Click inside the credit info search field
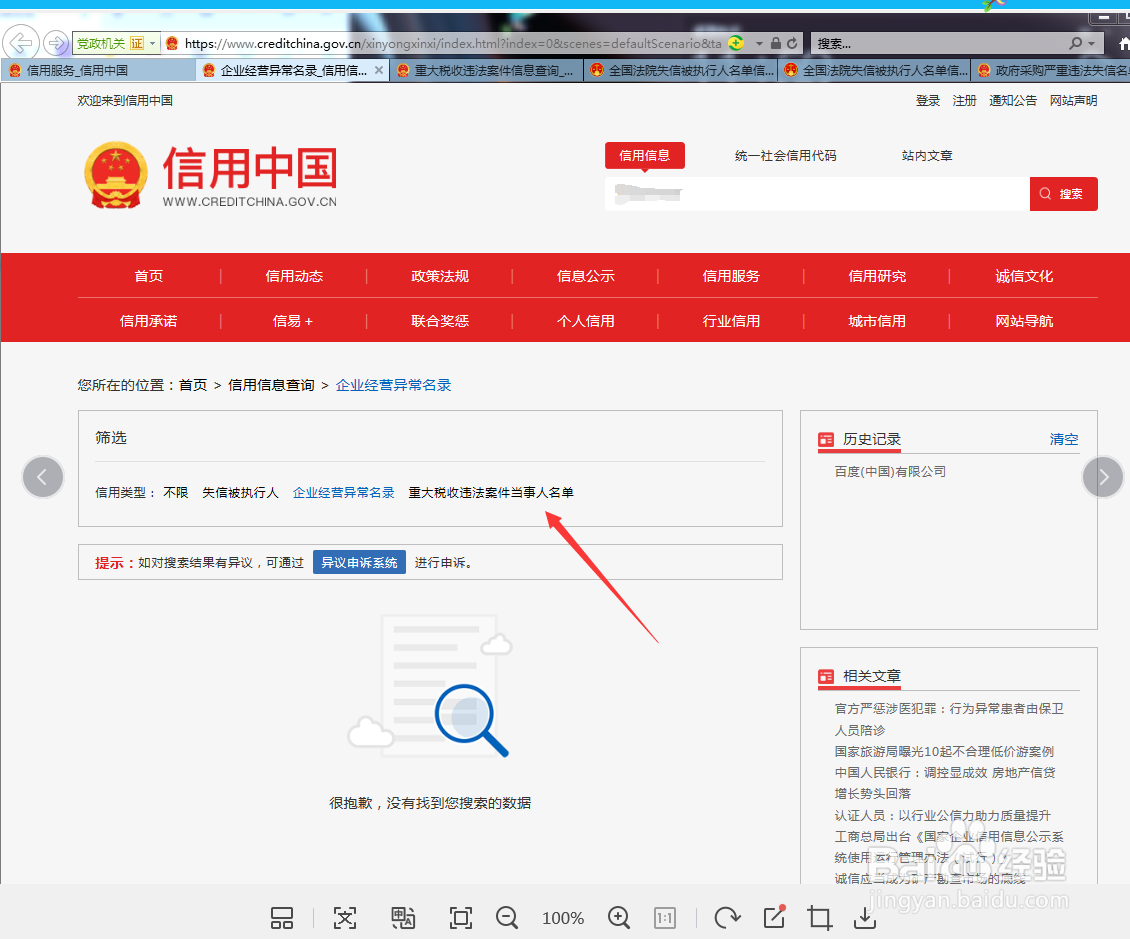 (810, 193)
